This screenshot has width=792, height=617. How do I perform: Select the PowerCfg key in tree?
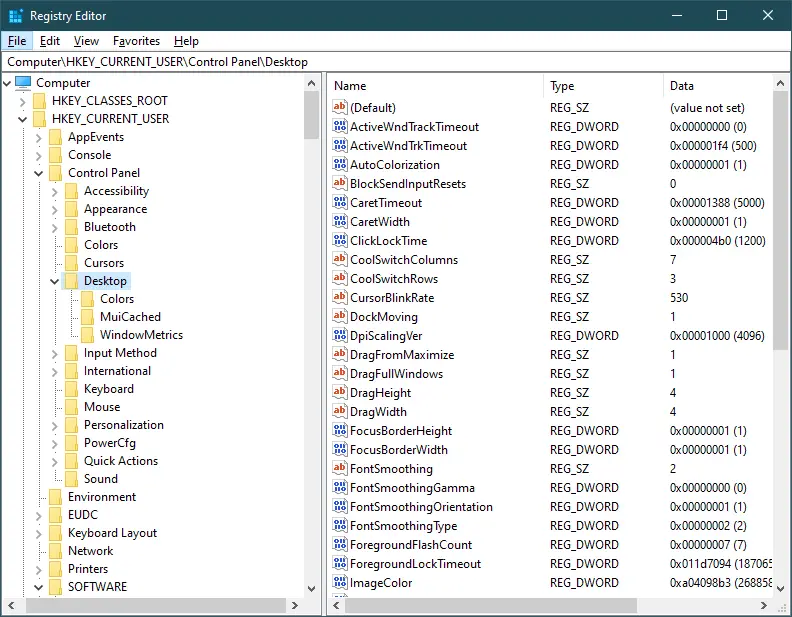110,443
